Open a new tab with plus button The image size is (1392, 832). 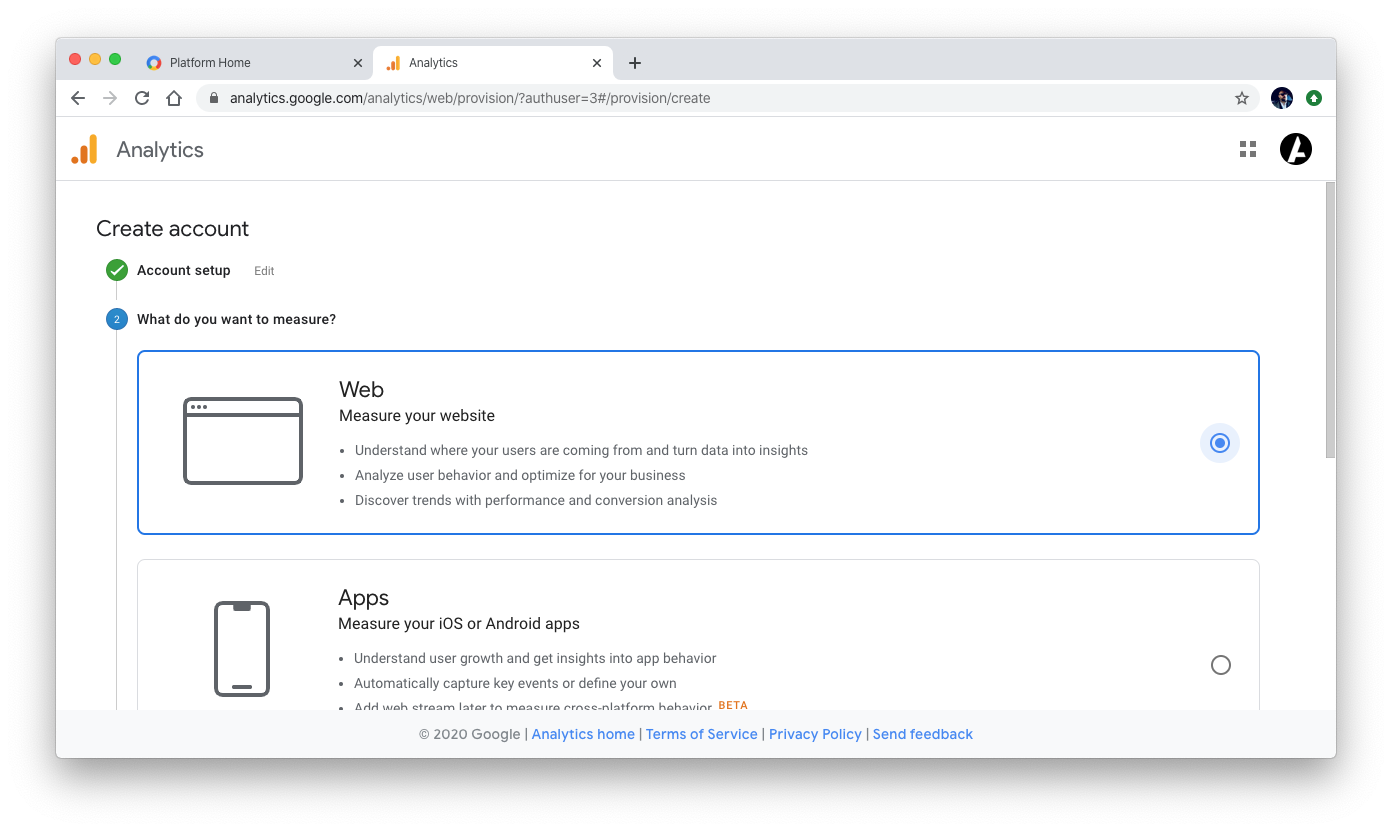click(635, 63)
